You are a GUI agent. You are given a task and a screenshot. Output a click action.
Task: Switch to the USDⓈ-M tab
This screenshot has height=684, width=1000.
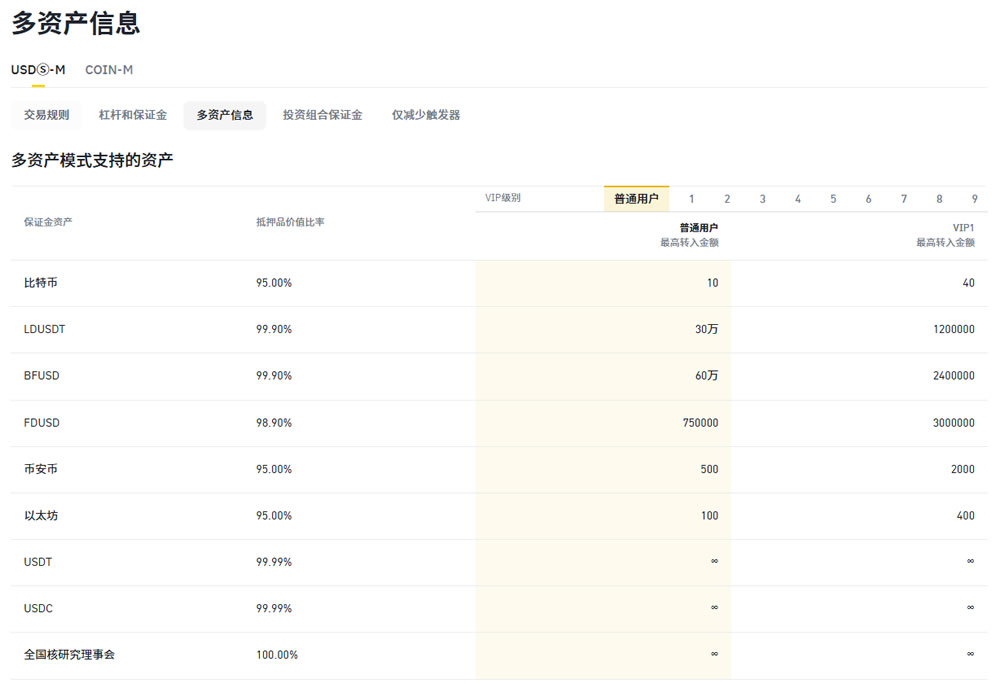[x=38, y=69]
